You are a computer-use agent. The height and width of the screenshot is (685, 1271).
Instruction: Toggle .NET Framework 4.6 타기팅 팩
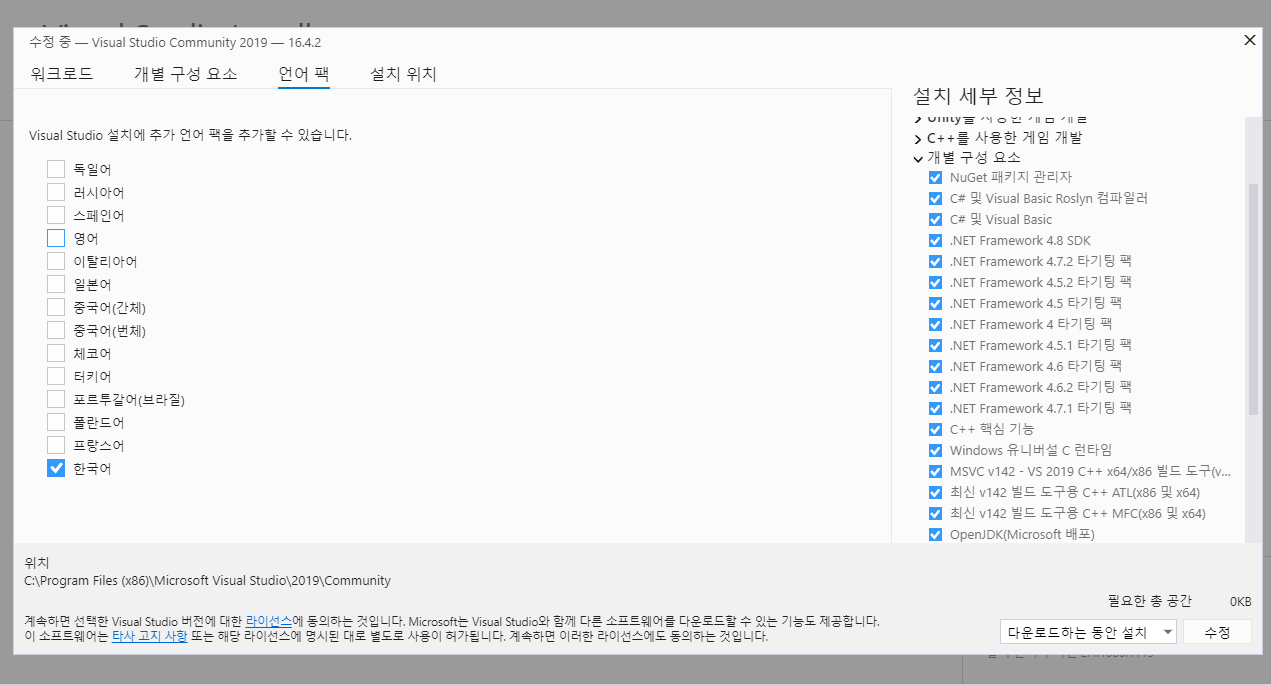click(x=936, y=366)
